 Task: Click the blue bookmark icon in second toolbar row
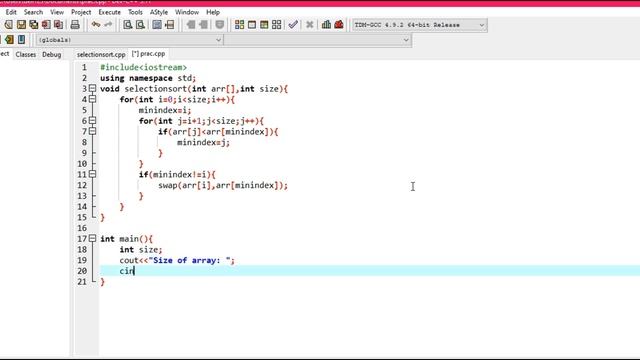click(x=21, y=40)
